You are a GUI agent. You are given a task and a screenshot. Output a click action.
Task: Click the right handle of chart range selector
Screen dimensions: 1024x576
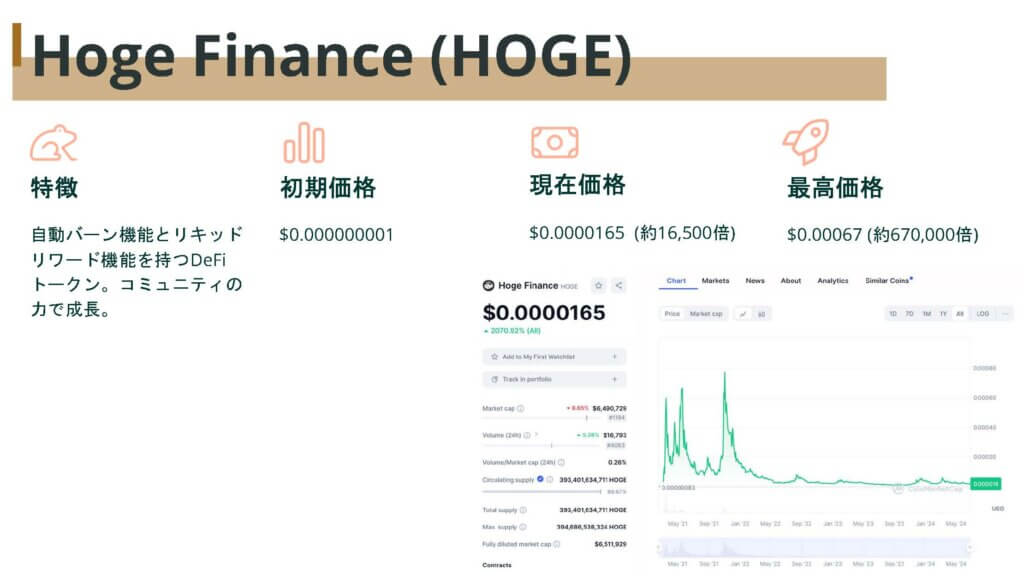[970, 548]
